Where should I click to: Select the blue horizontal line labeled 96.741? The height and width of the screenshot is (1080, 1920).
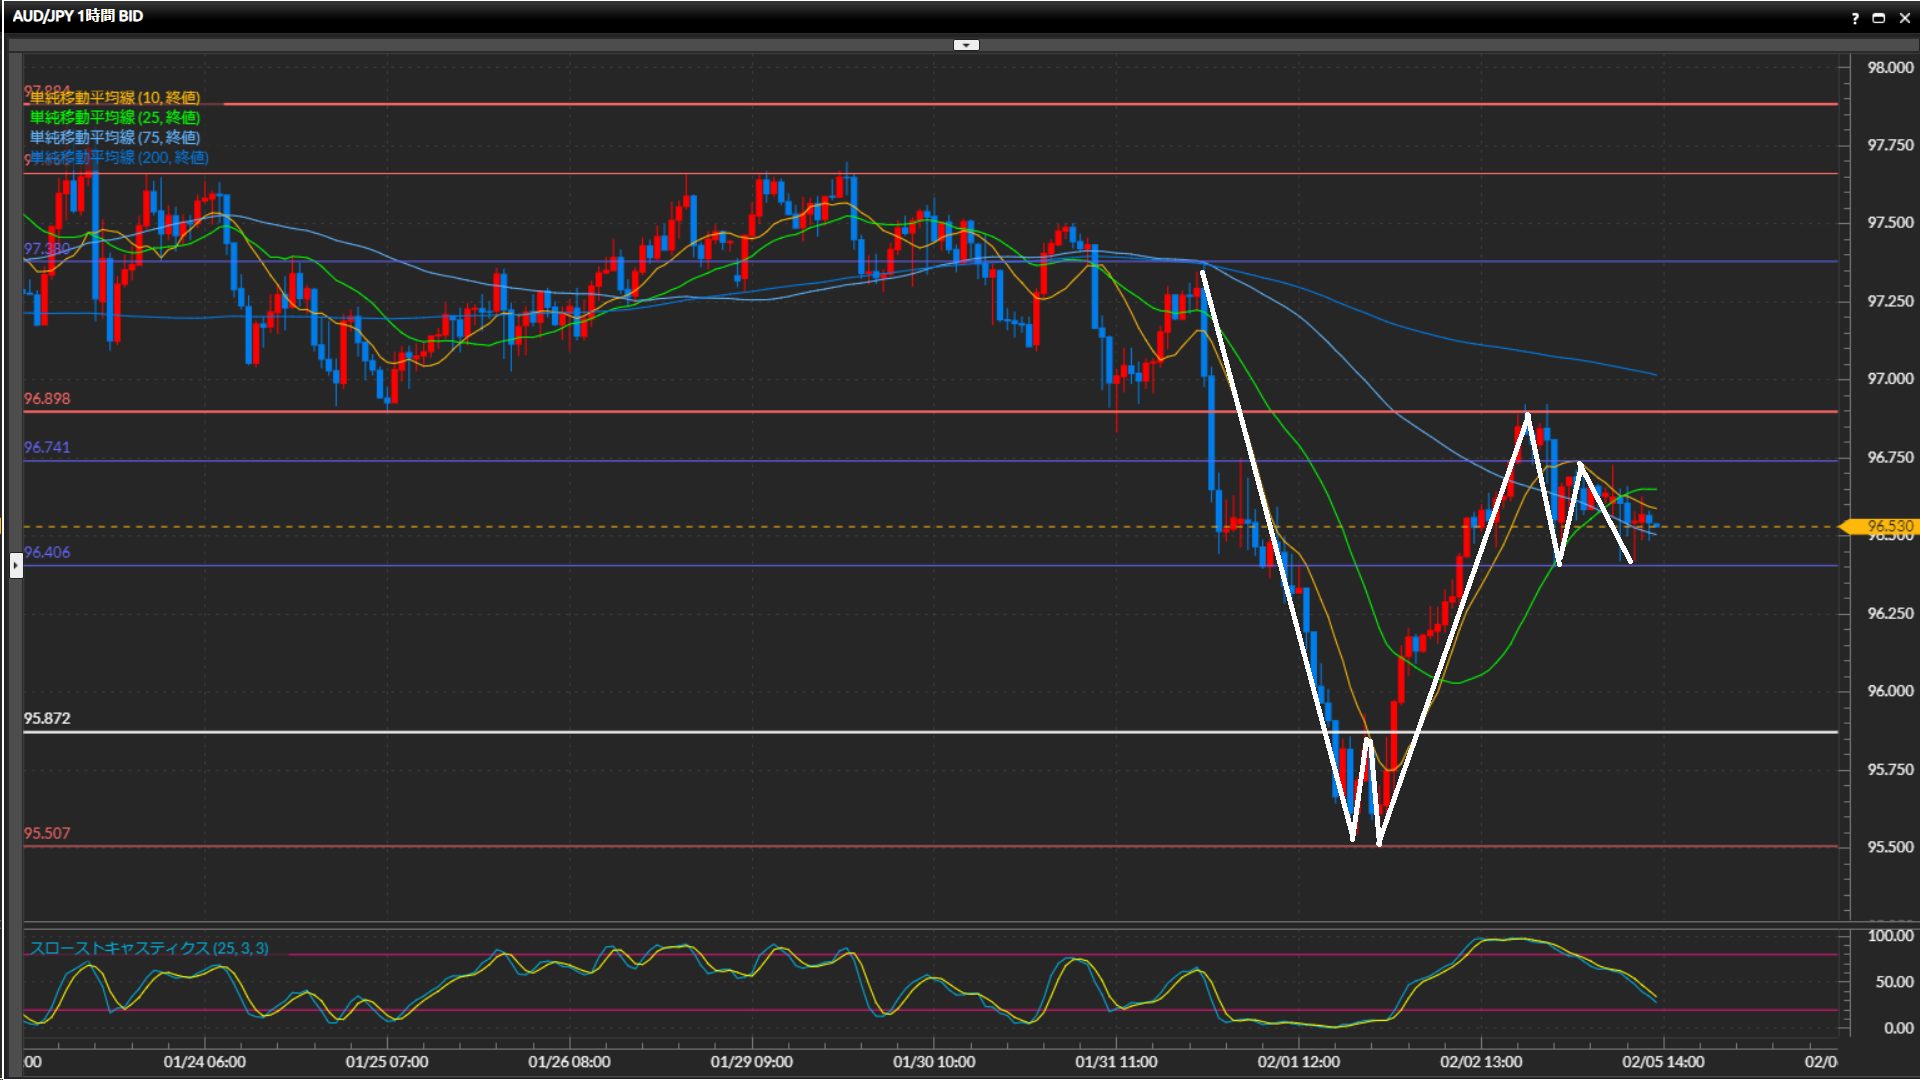700,461
